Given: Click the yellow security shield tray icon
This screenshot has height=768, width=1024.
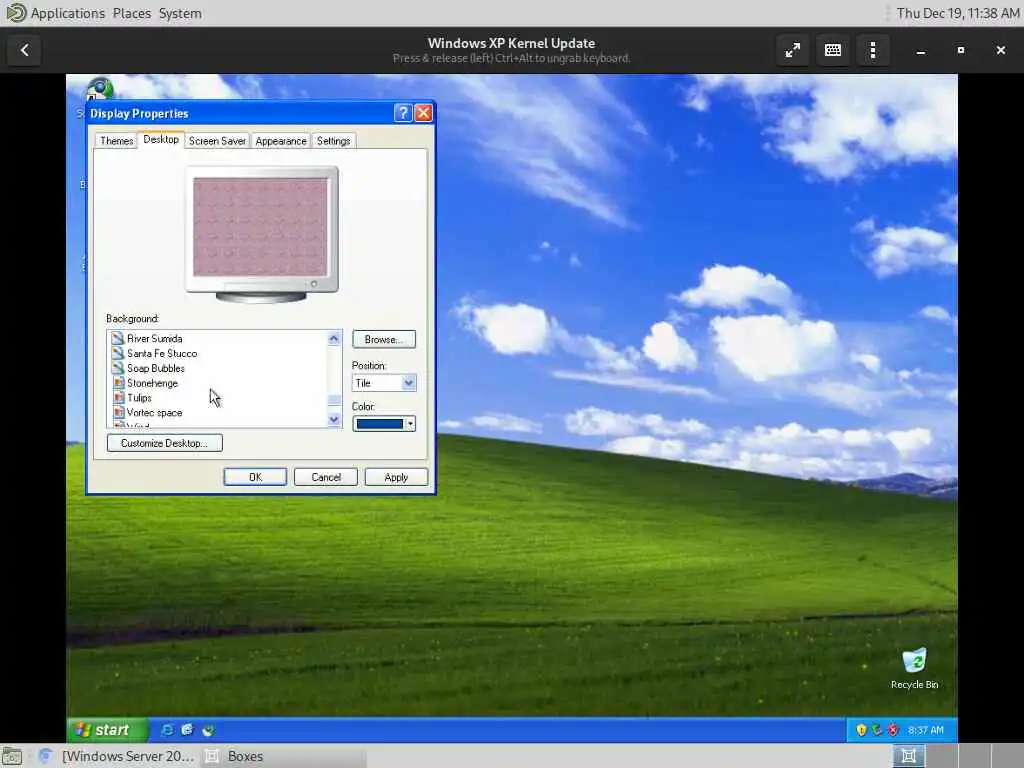Looking at the screenshot, I should 861,730.
